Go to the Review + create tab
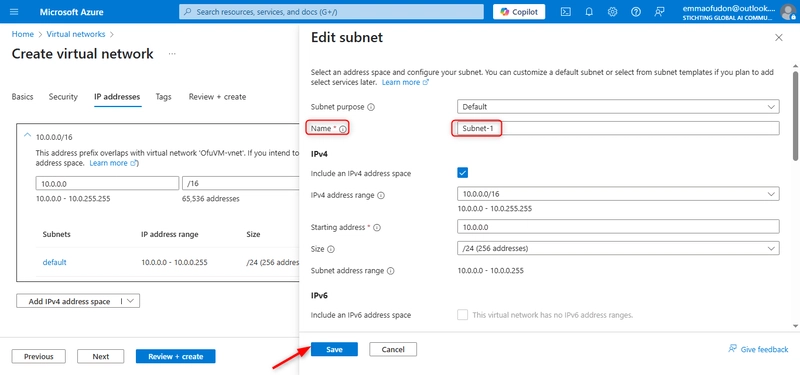Image resolution: width=800 pixels, height=375 pixels. 217,96
